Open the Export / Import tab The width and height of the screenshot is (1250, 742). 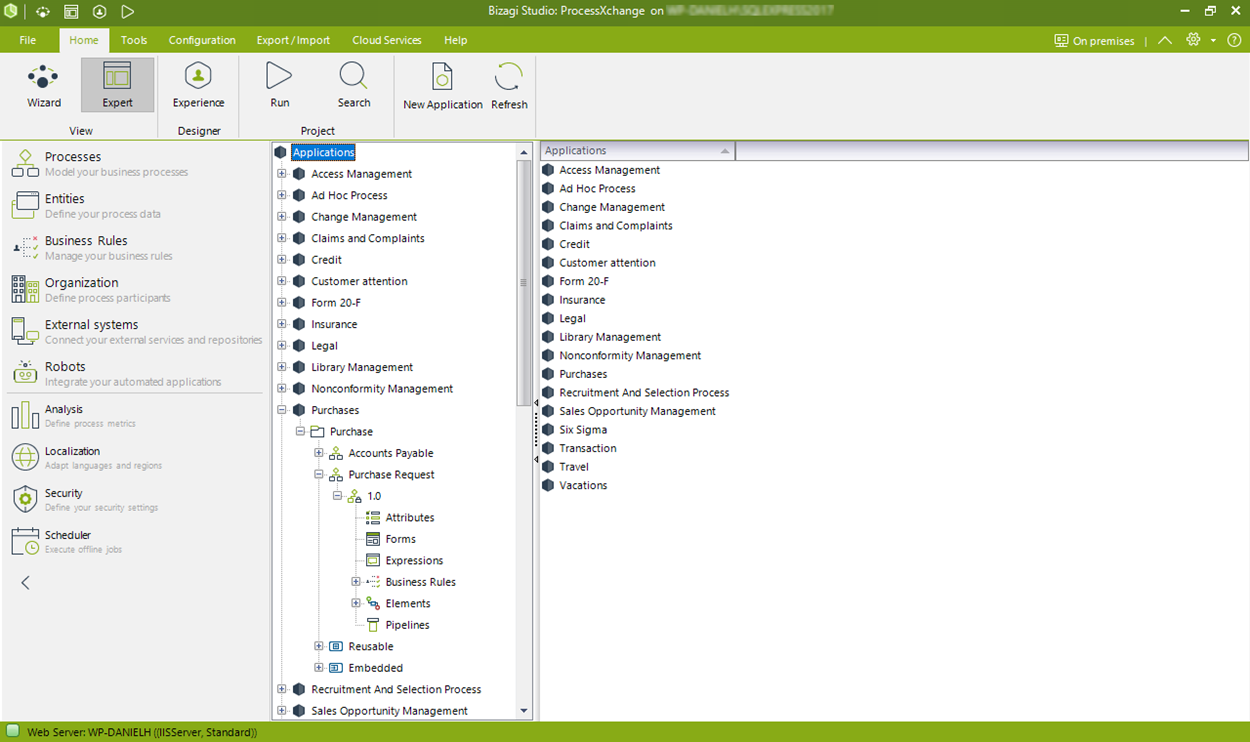coord(293,40)
